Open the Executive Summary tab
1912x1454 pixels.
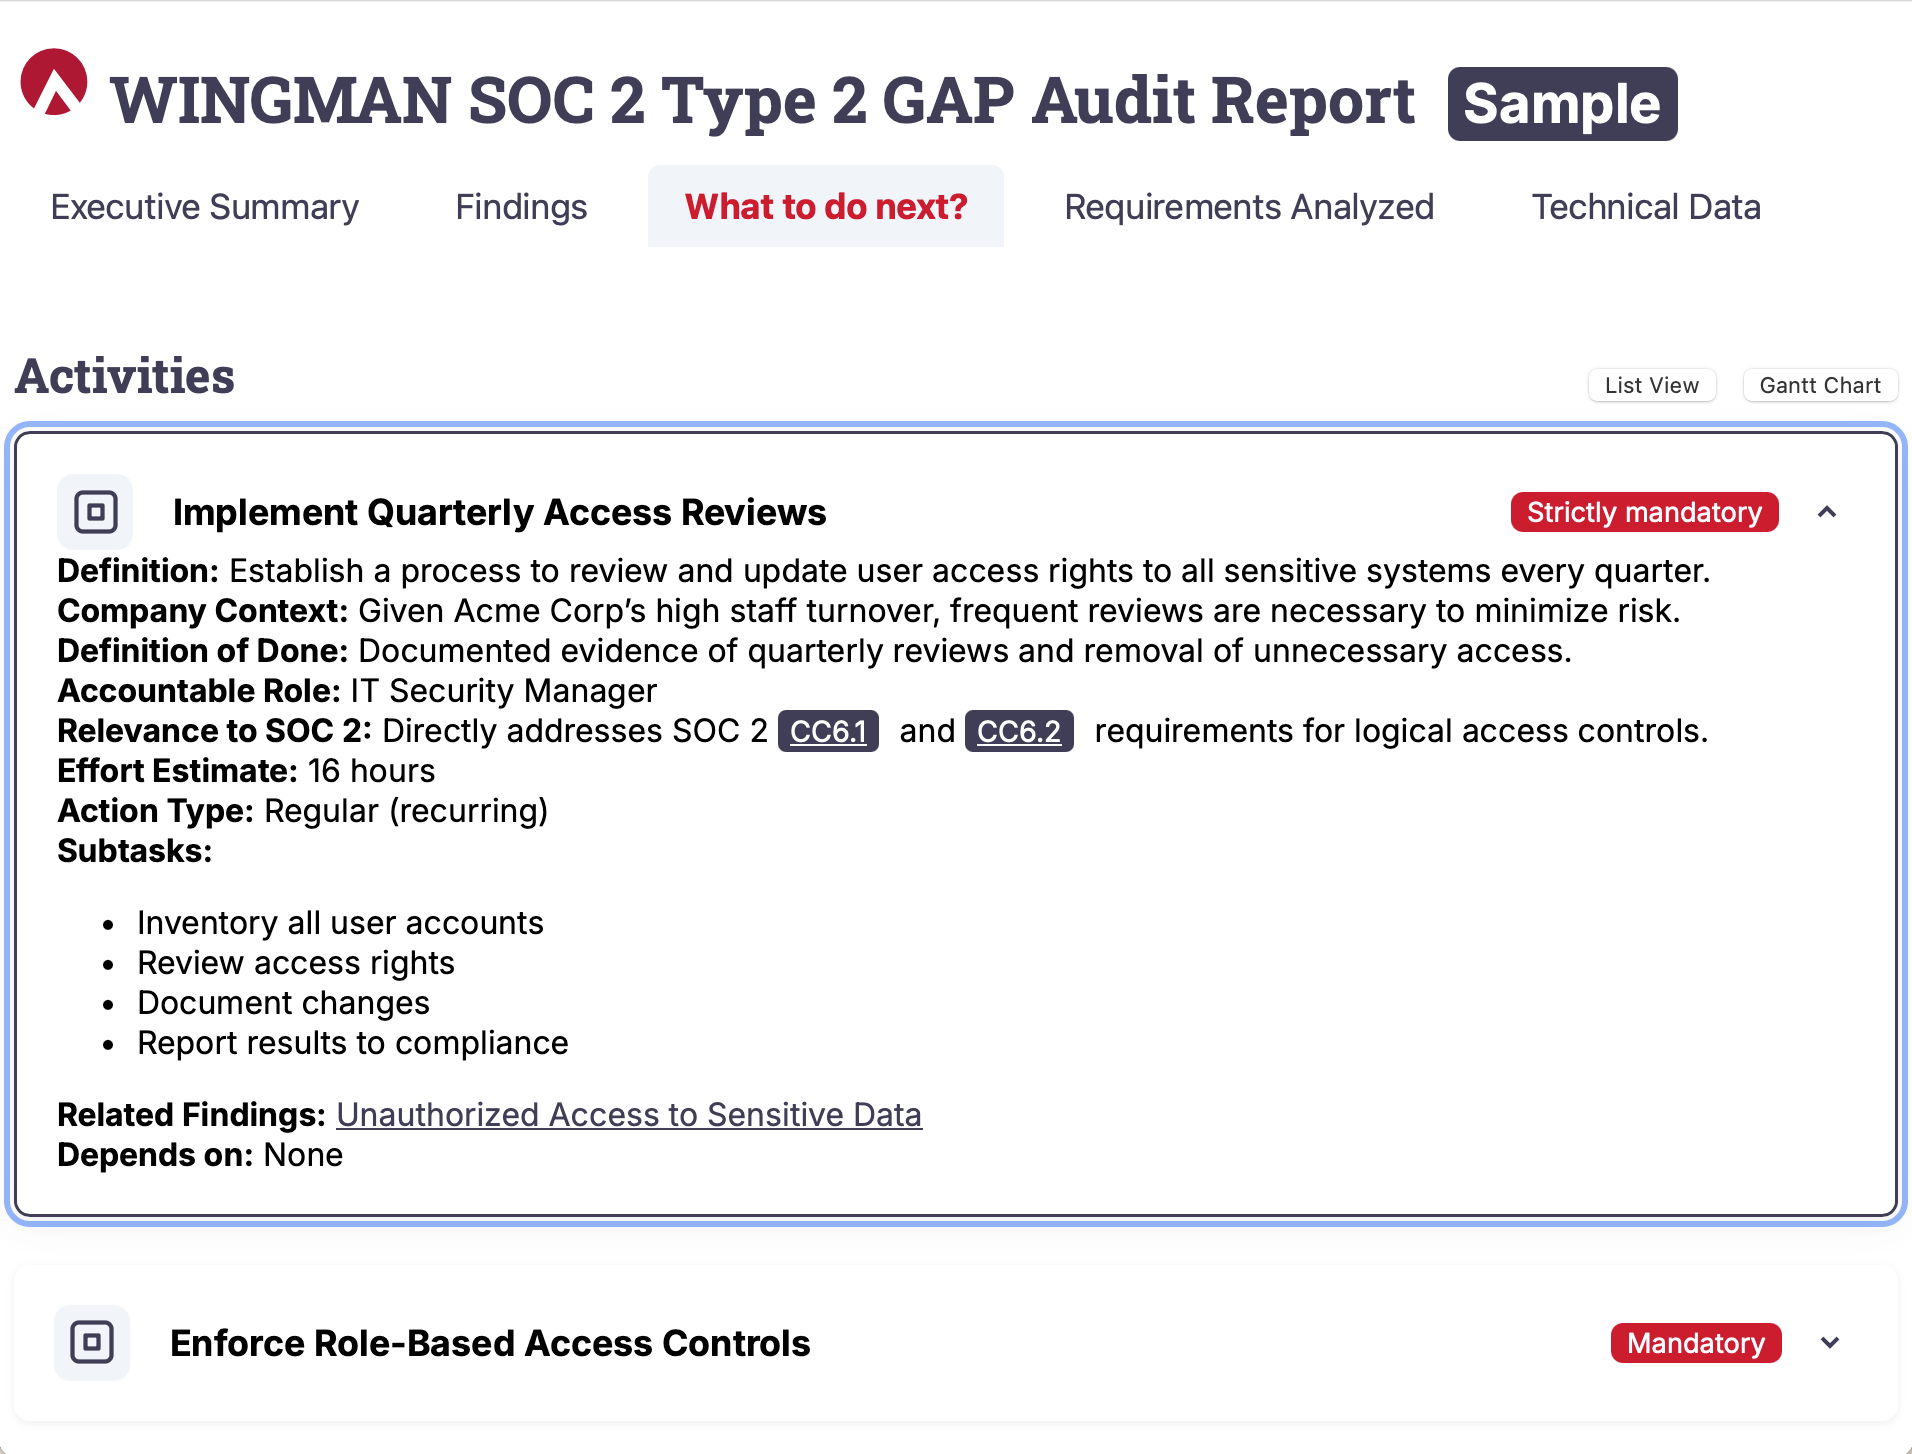pyautogui.click(x=204, y=207)
